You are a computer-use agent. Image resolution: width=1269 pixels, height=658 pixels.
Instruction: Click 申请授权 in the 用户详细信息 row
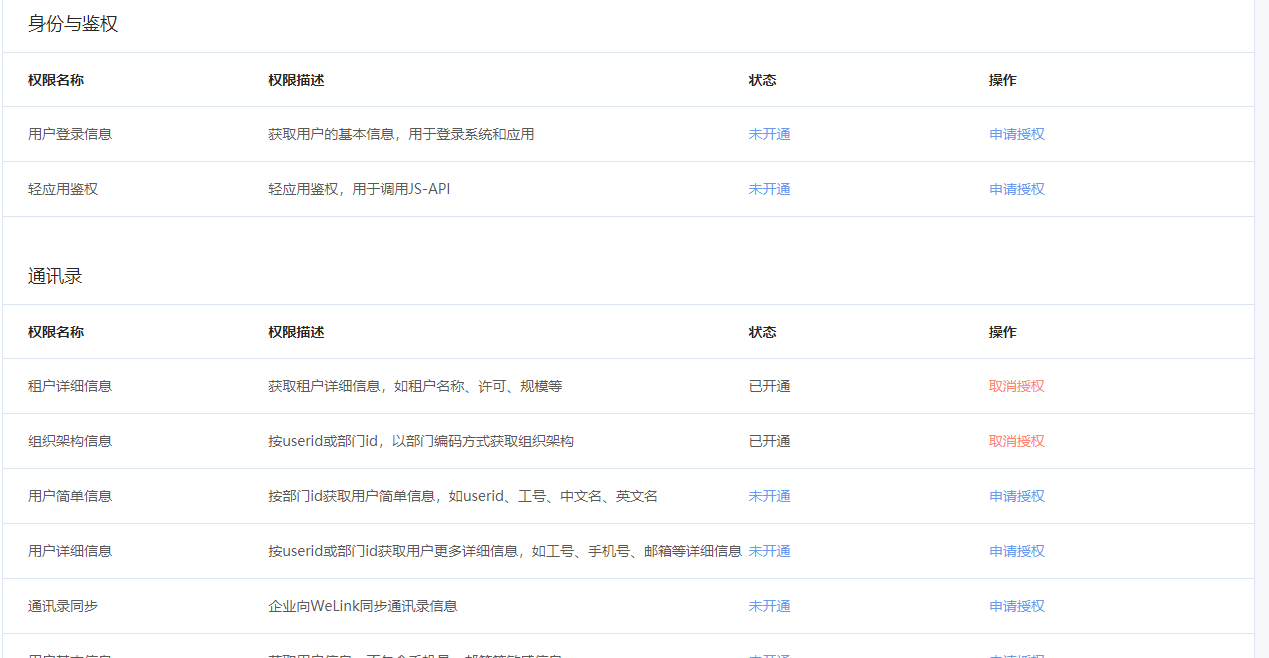[1017, 551]
